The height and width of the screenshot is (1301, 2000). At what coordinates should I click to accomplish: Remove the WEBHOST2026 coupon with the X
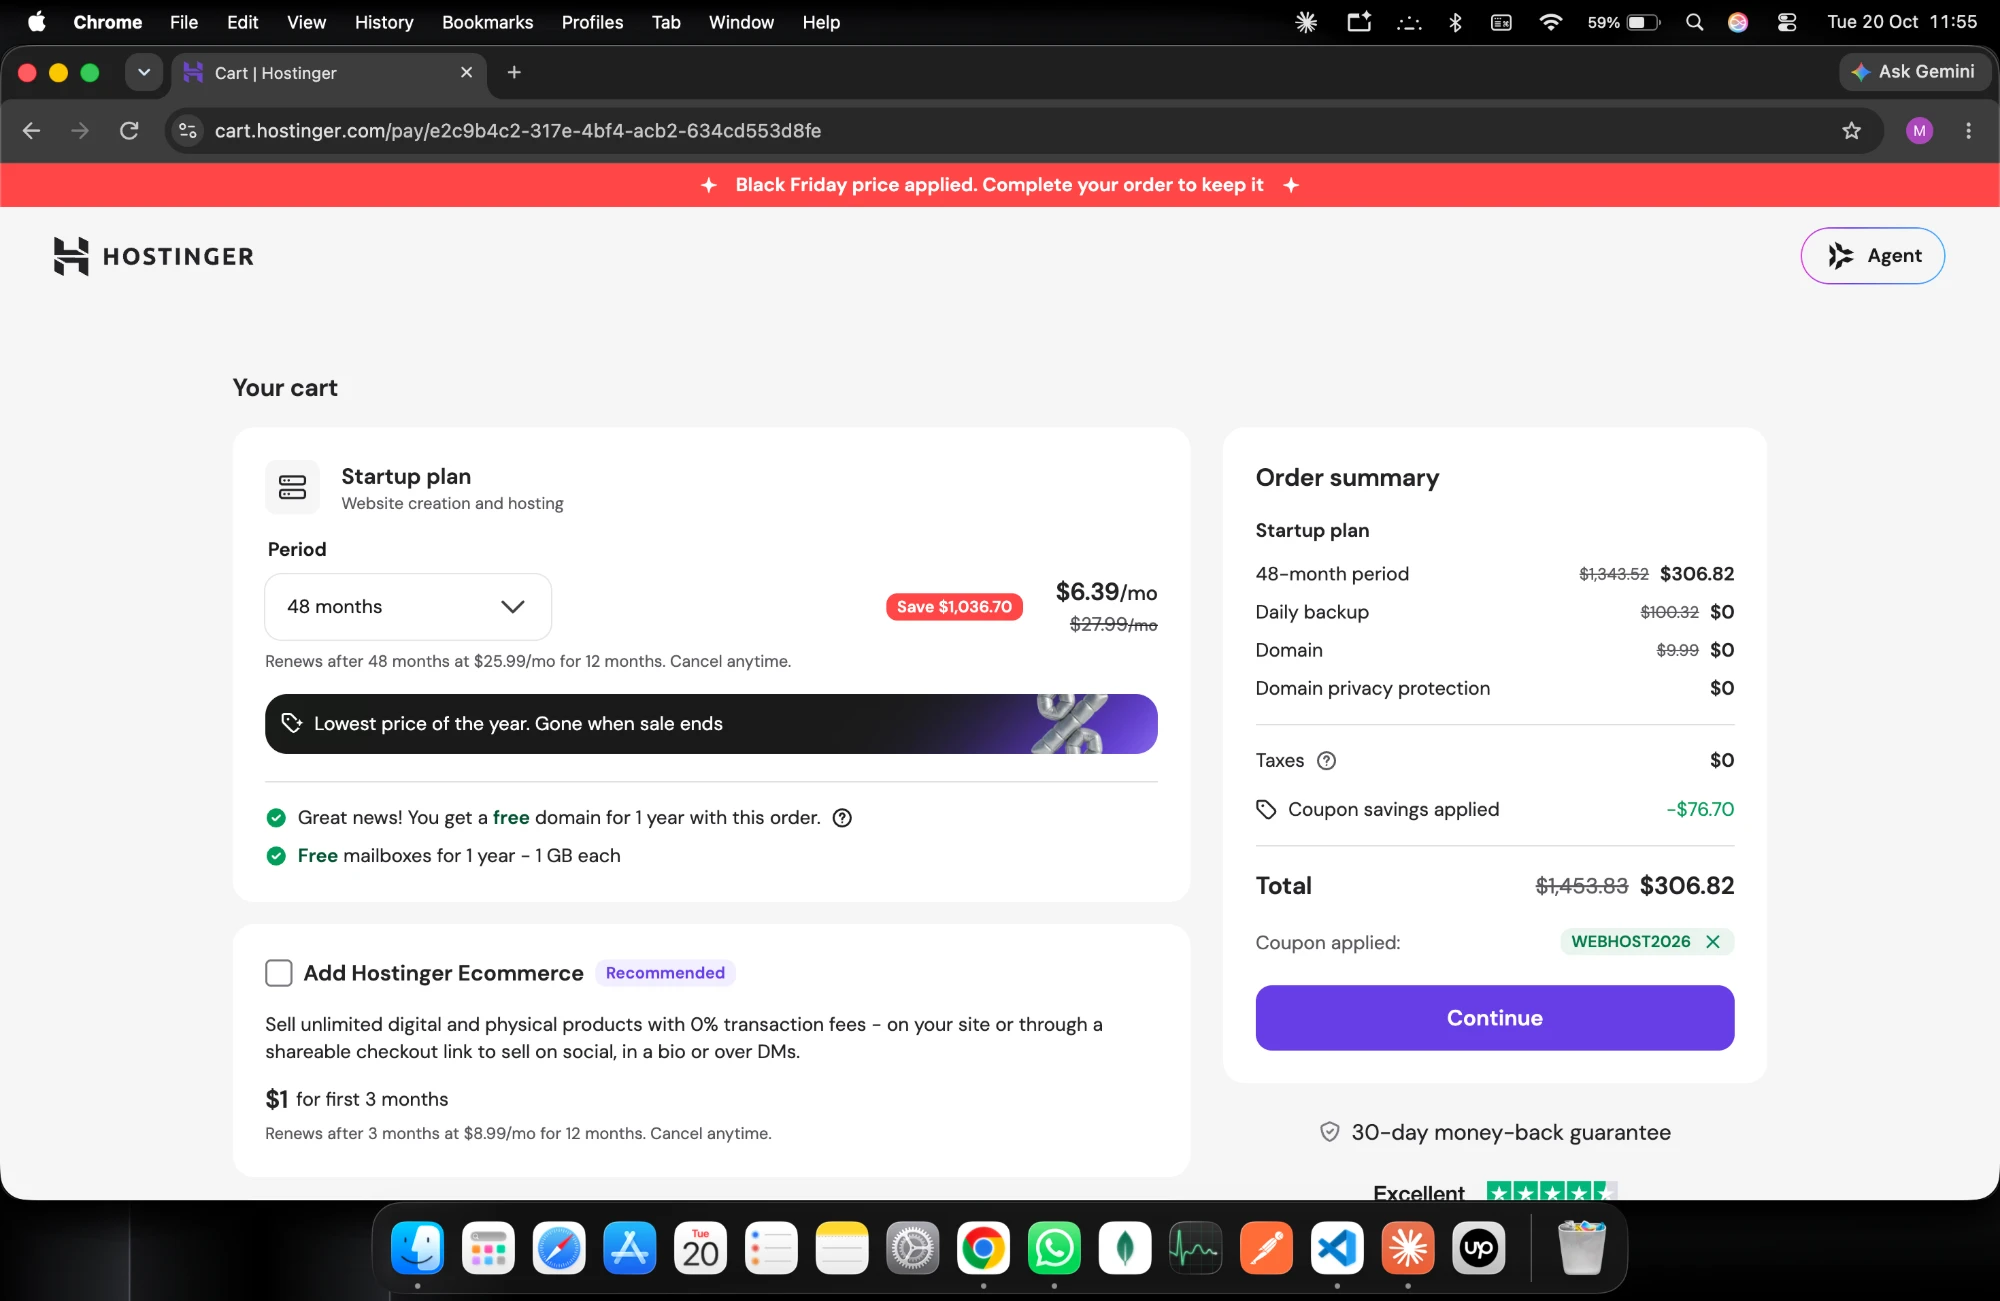pos(1713,942)
